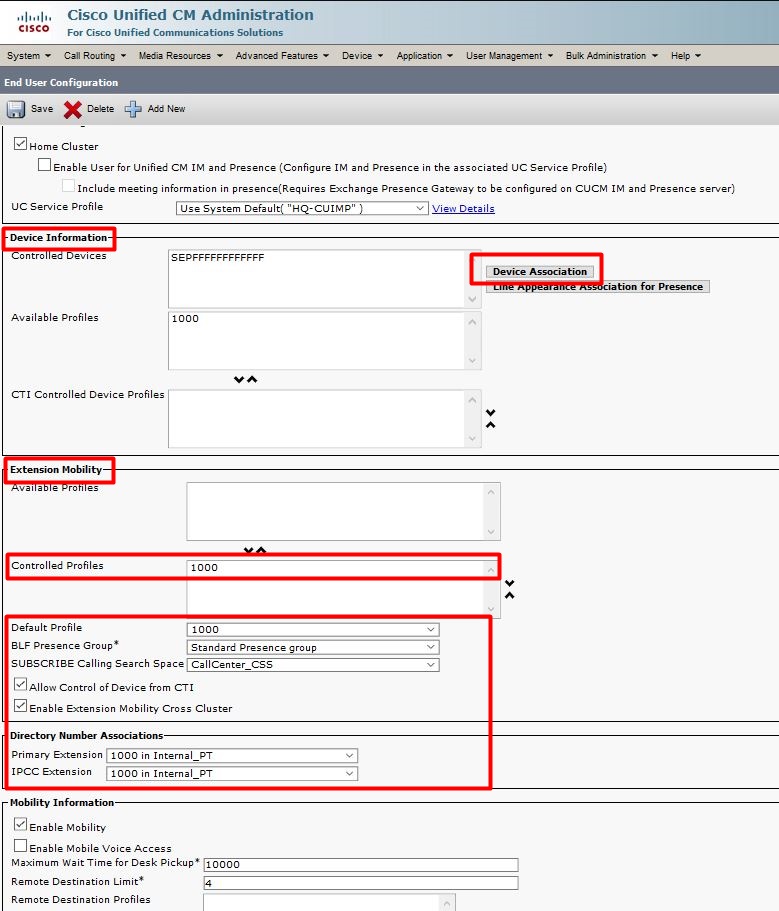Click the Controlled Devices list scrollbar
Viewport: 779px width, 911px height.
473,279
